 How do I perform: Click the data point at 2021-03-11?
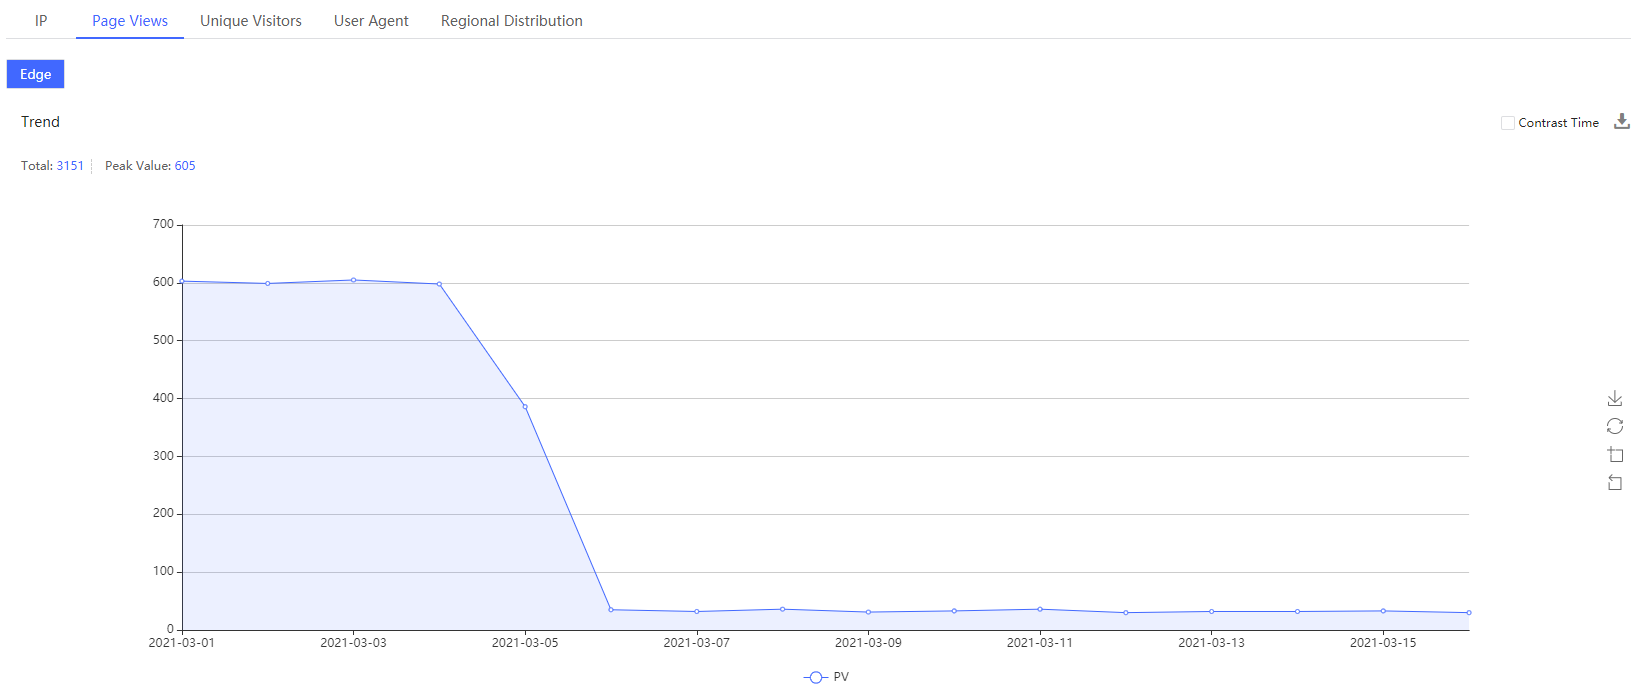1040,609
